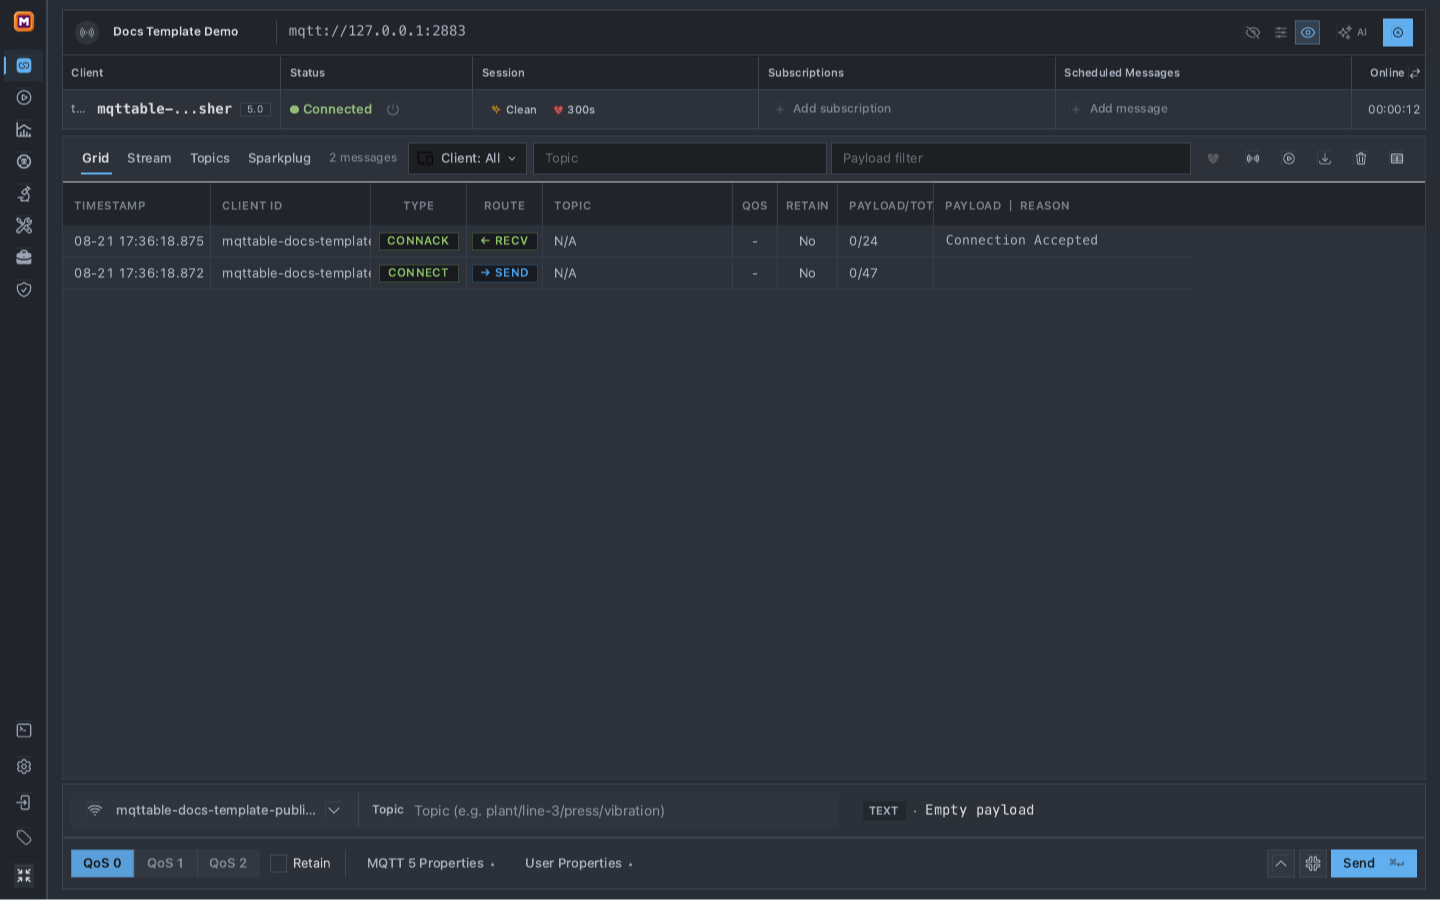Open the microscope sidebar icon
This screenshot has height=900, width=1440.
coord(24,194)
